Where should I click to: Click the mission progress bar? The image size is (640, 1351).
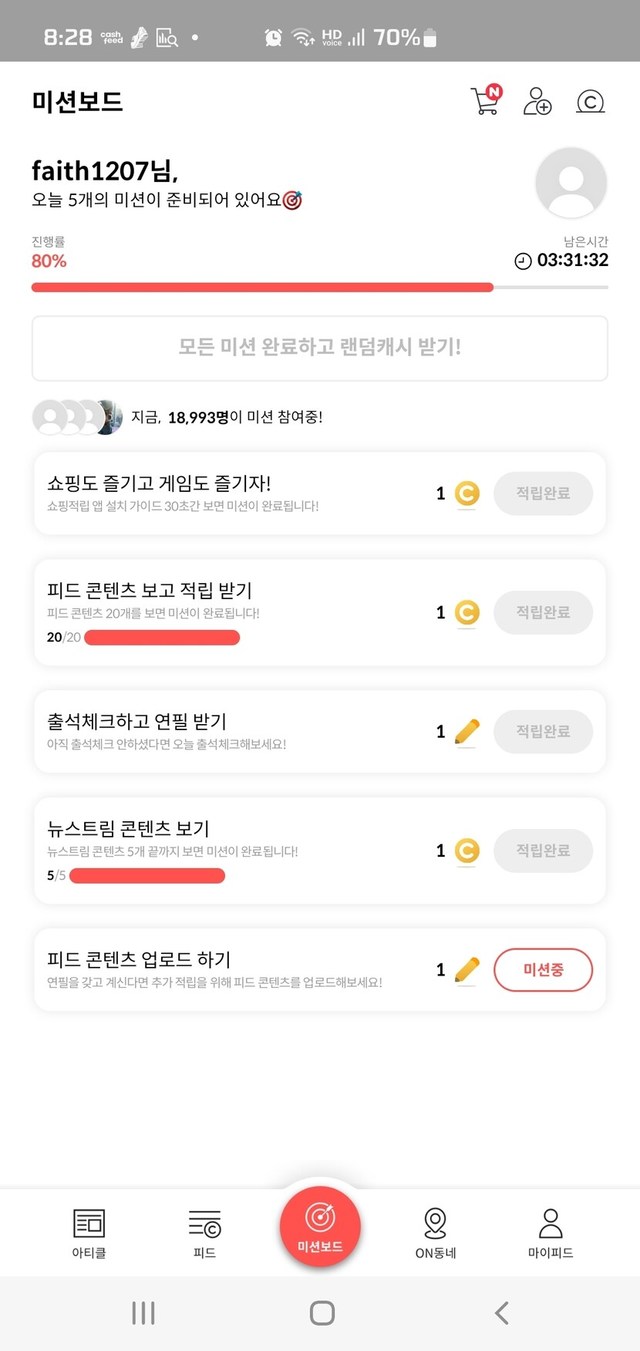(320, 287)
